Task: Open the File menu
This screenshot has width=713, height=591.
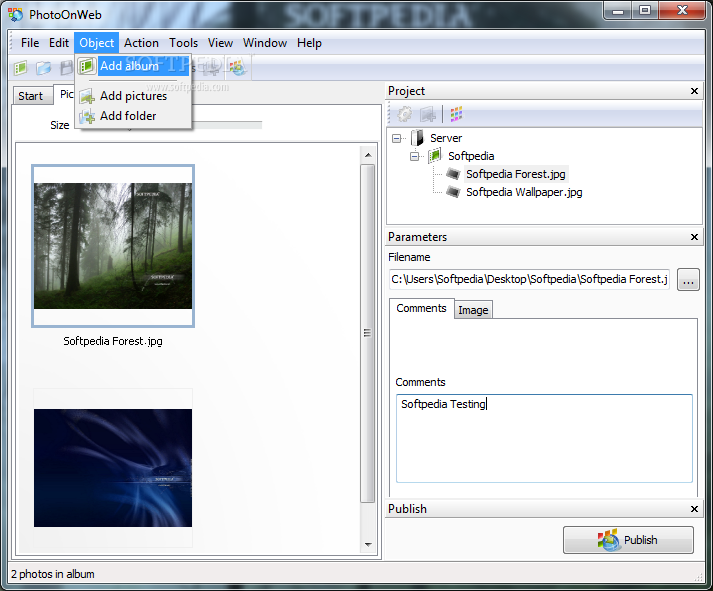Action: (x=30, y=43)
